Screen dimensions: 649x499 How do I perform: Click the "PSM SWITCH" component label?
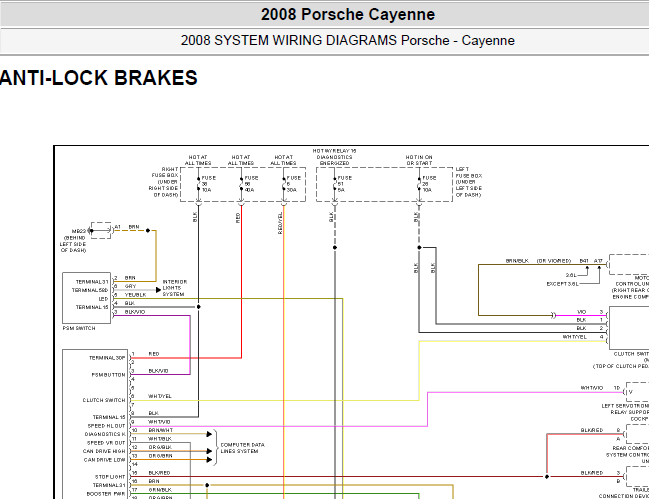79,328
